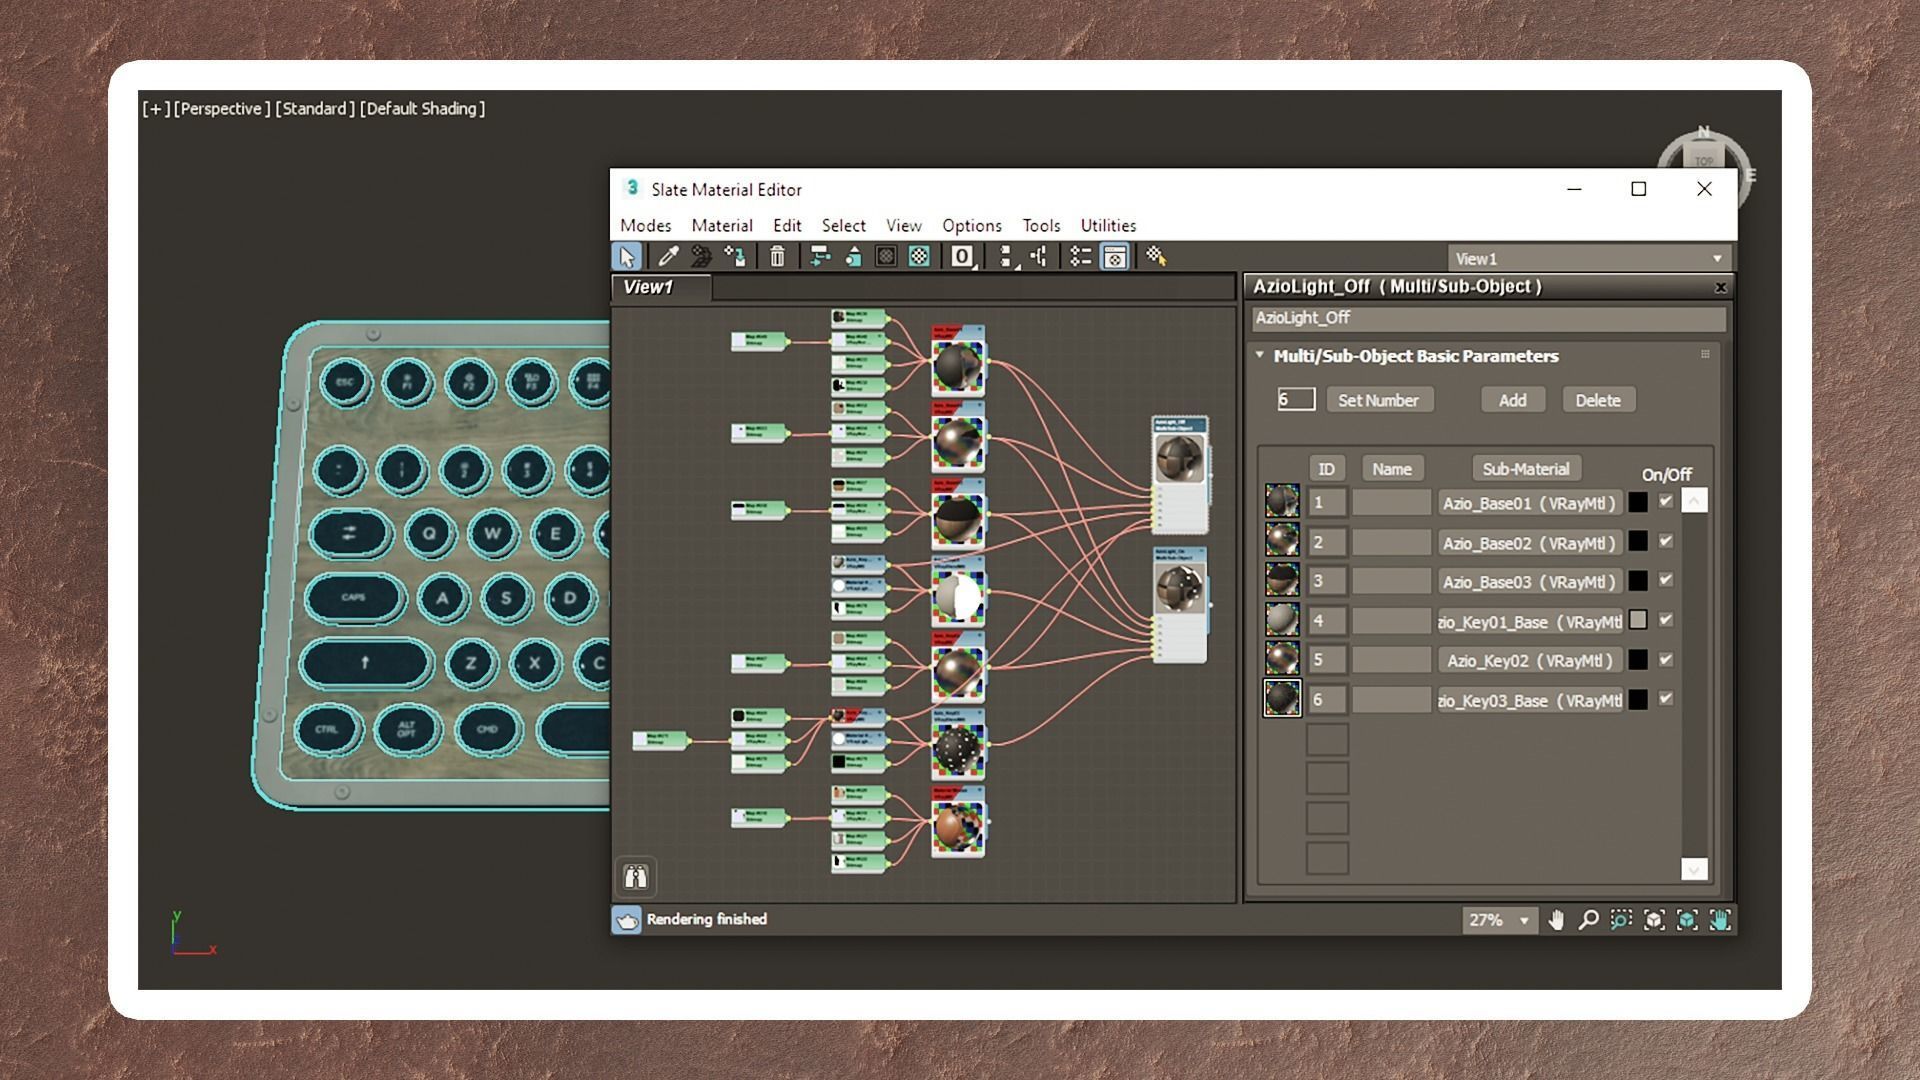
Task: Click the trash delete selected icon
Action: click(x=777, y=257)
